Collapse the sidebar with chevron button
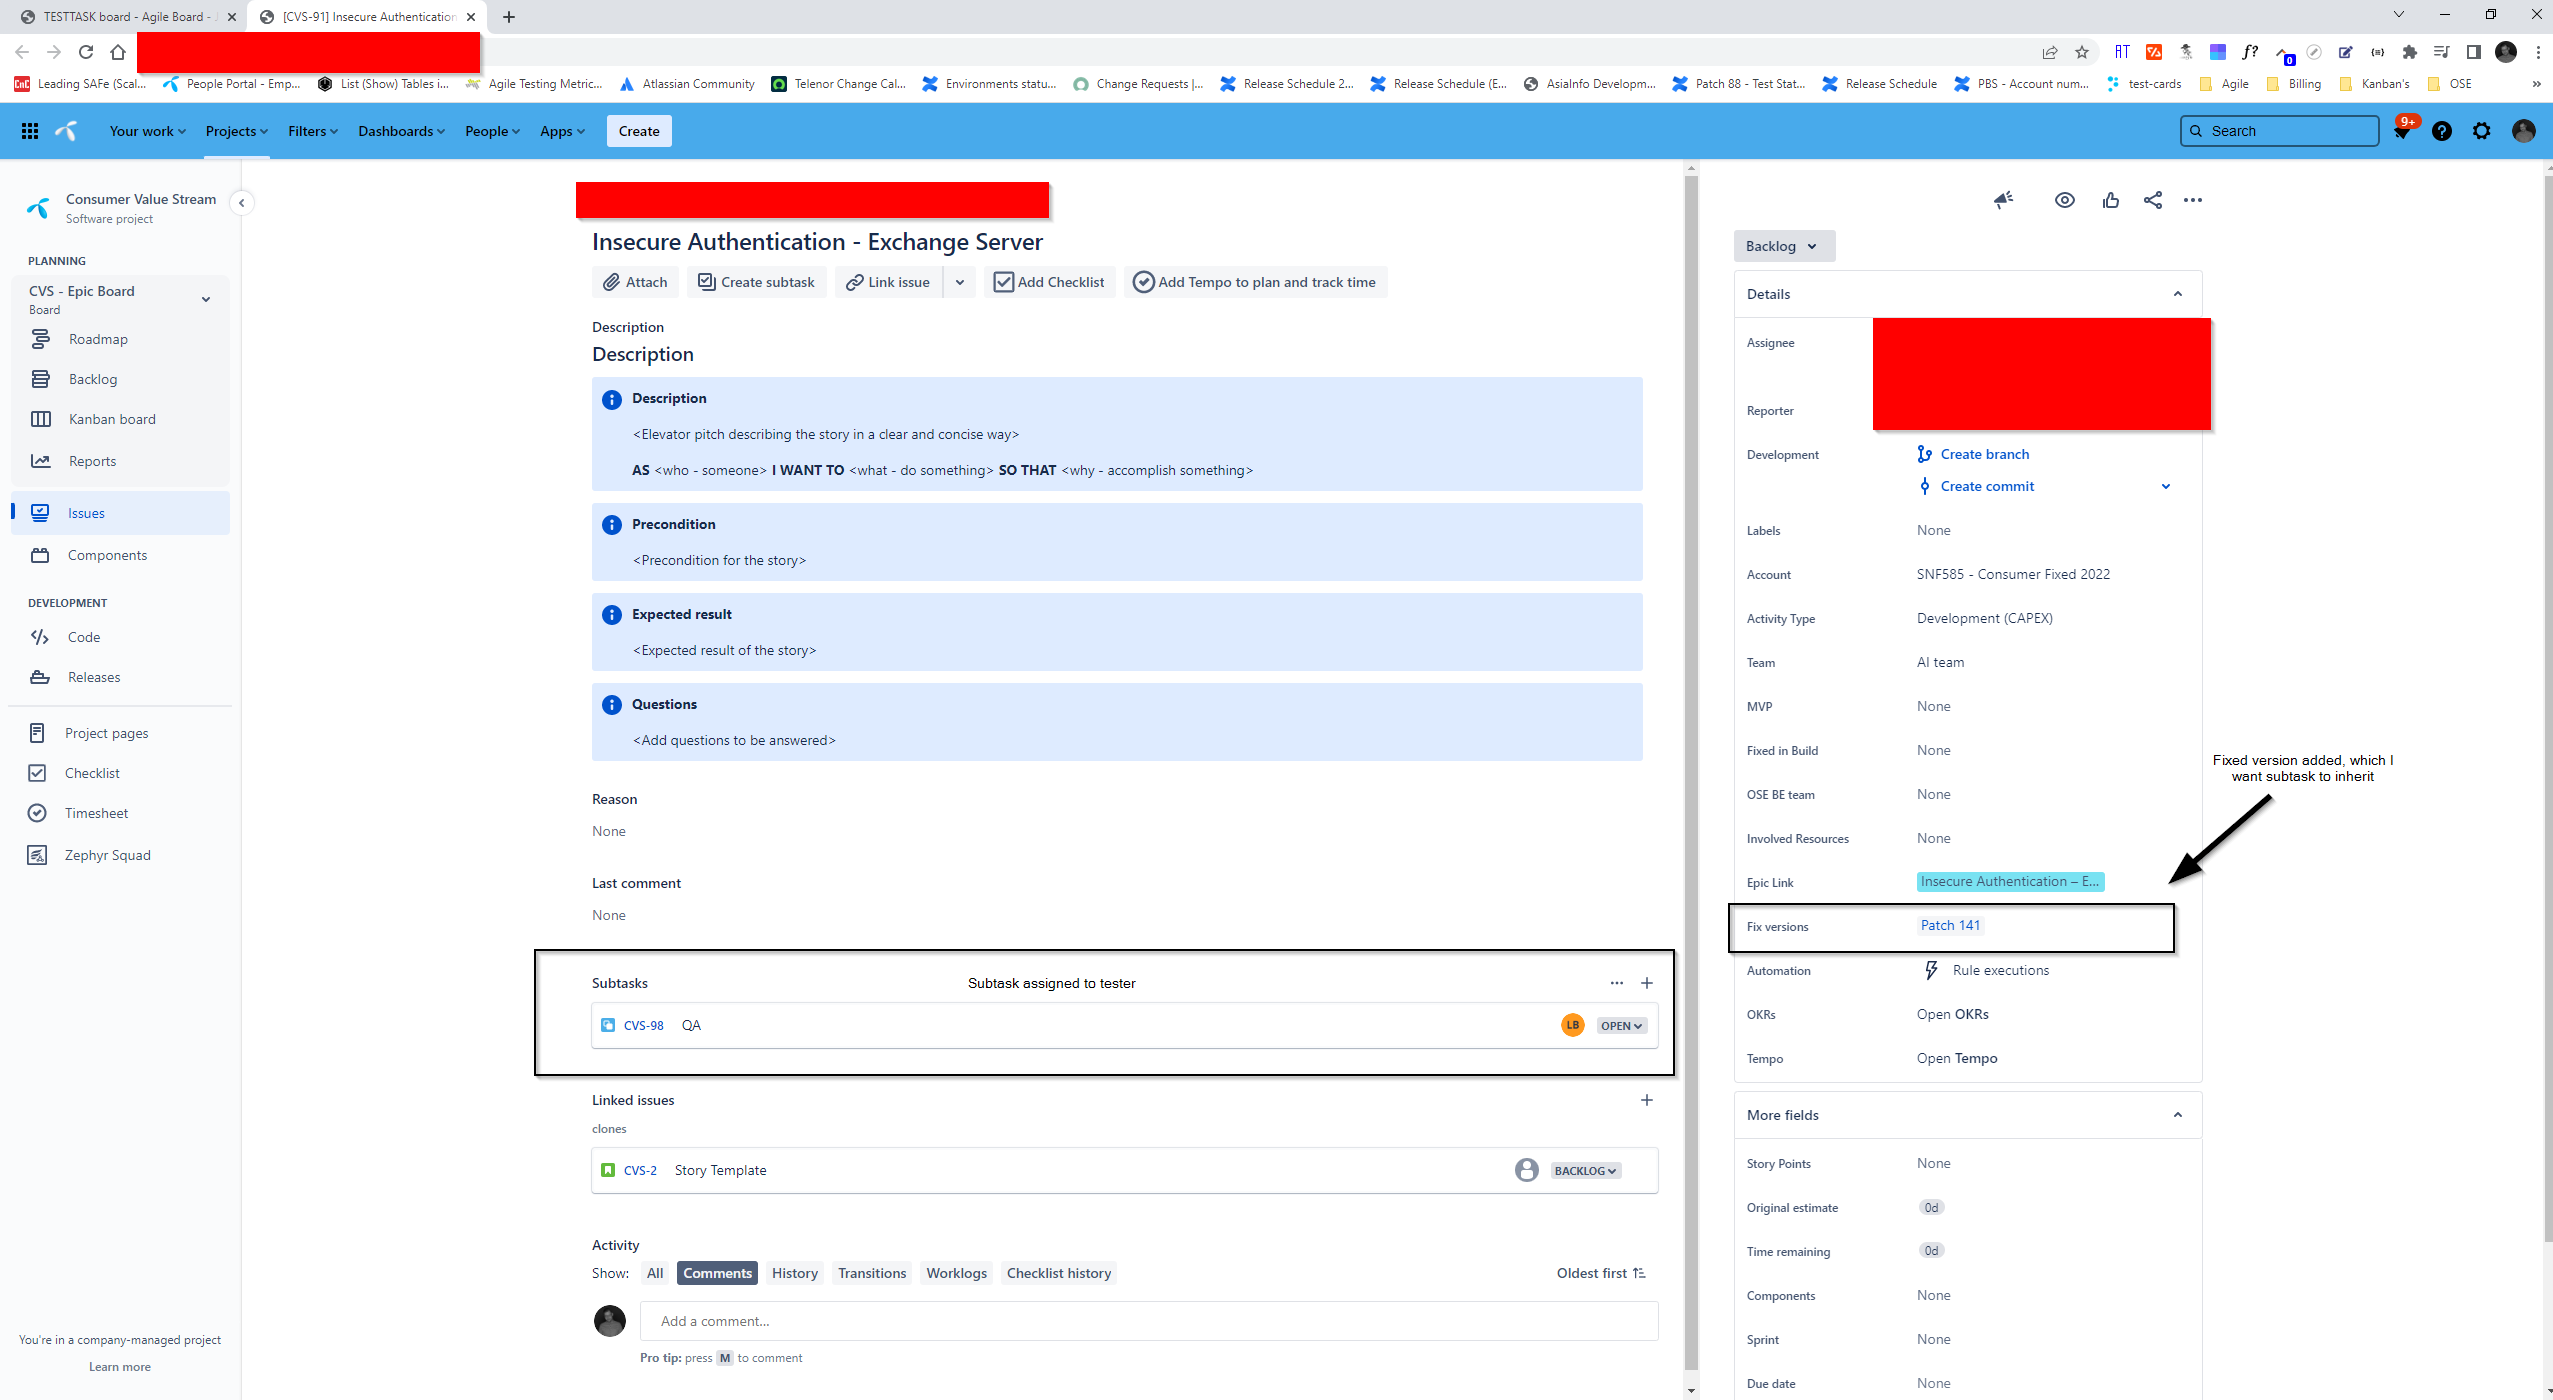 [241, 203]
